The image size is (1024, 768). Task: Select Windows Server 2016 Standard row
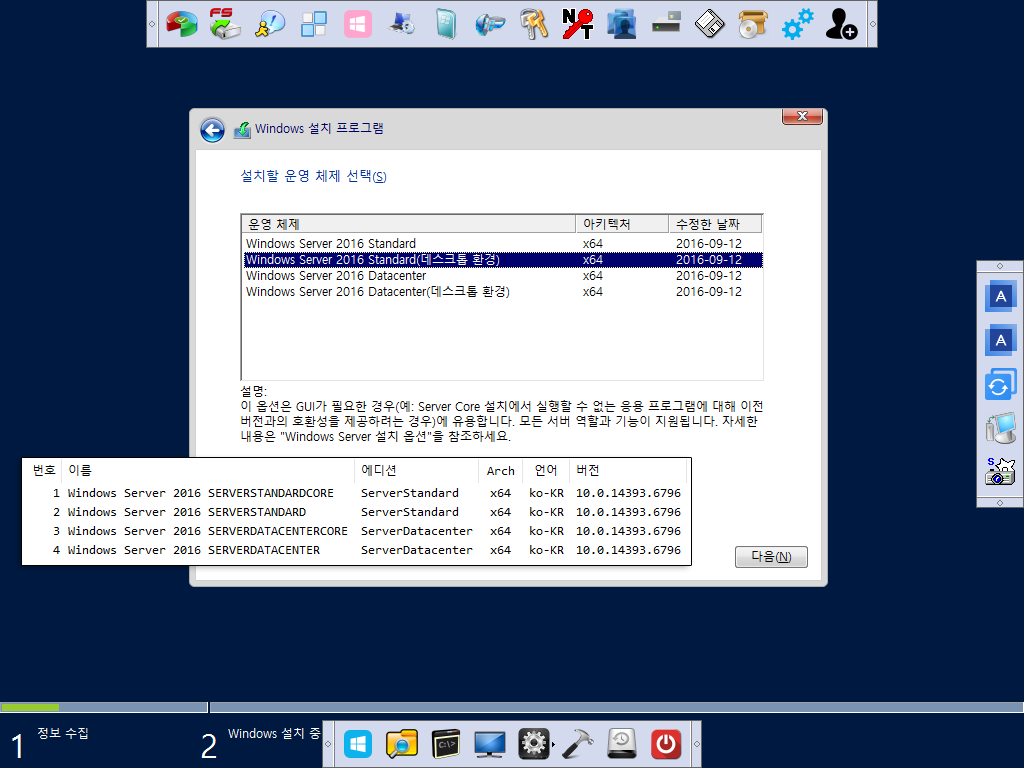coord(502,244)
